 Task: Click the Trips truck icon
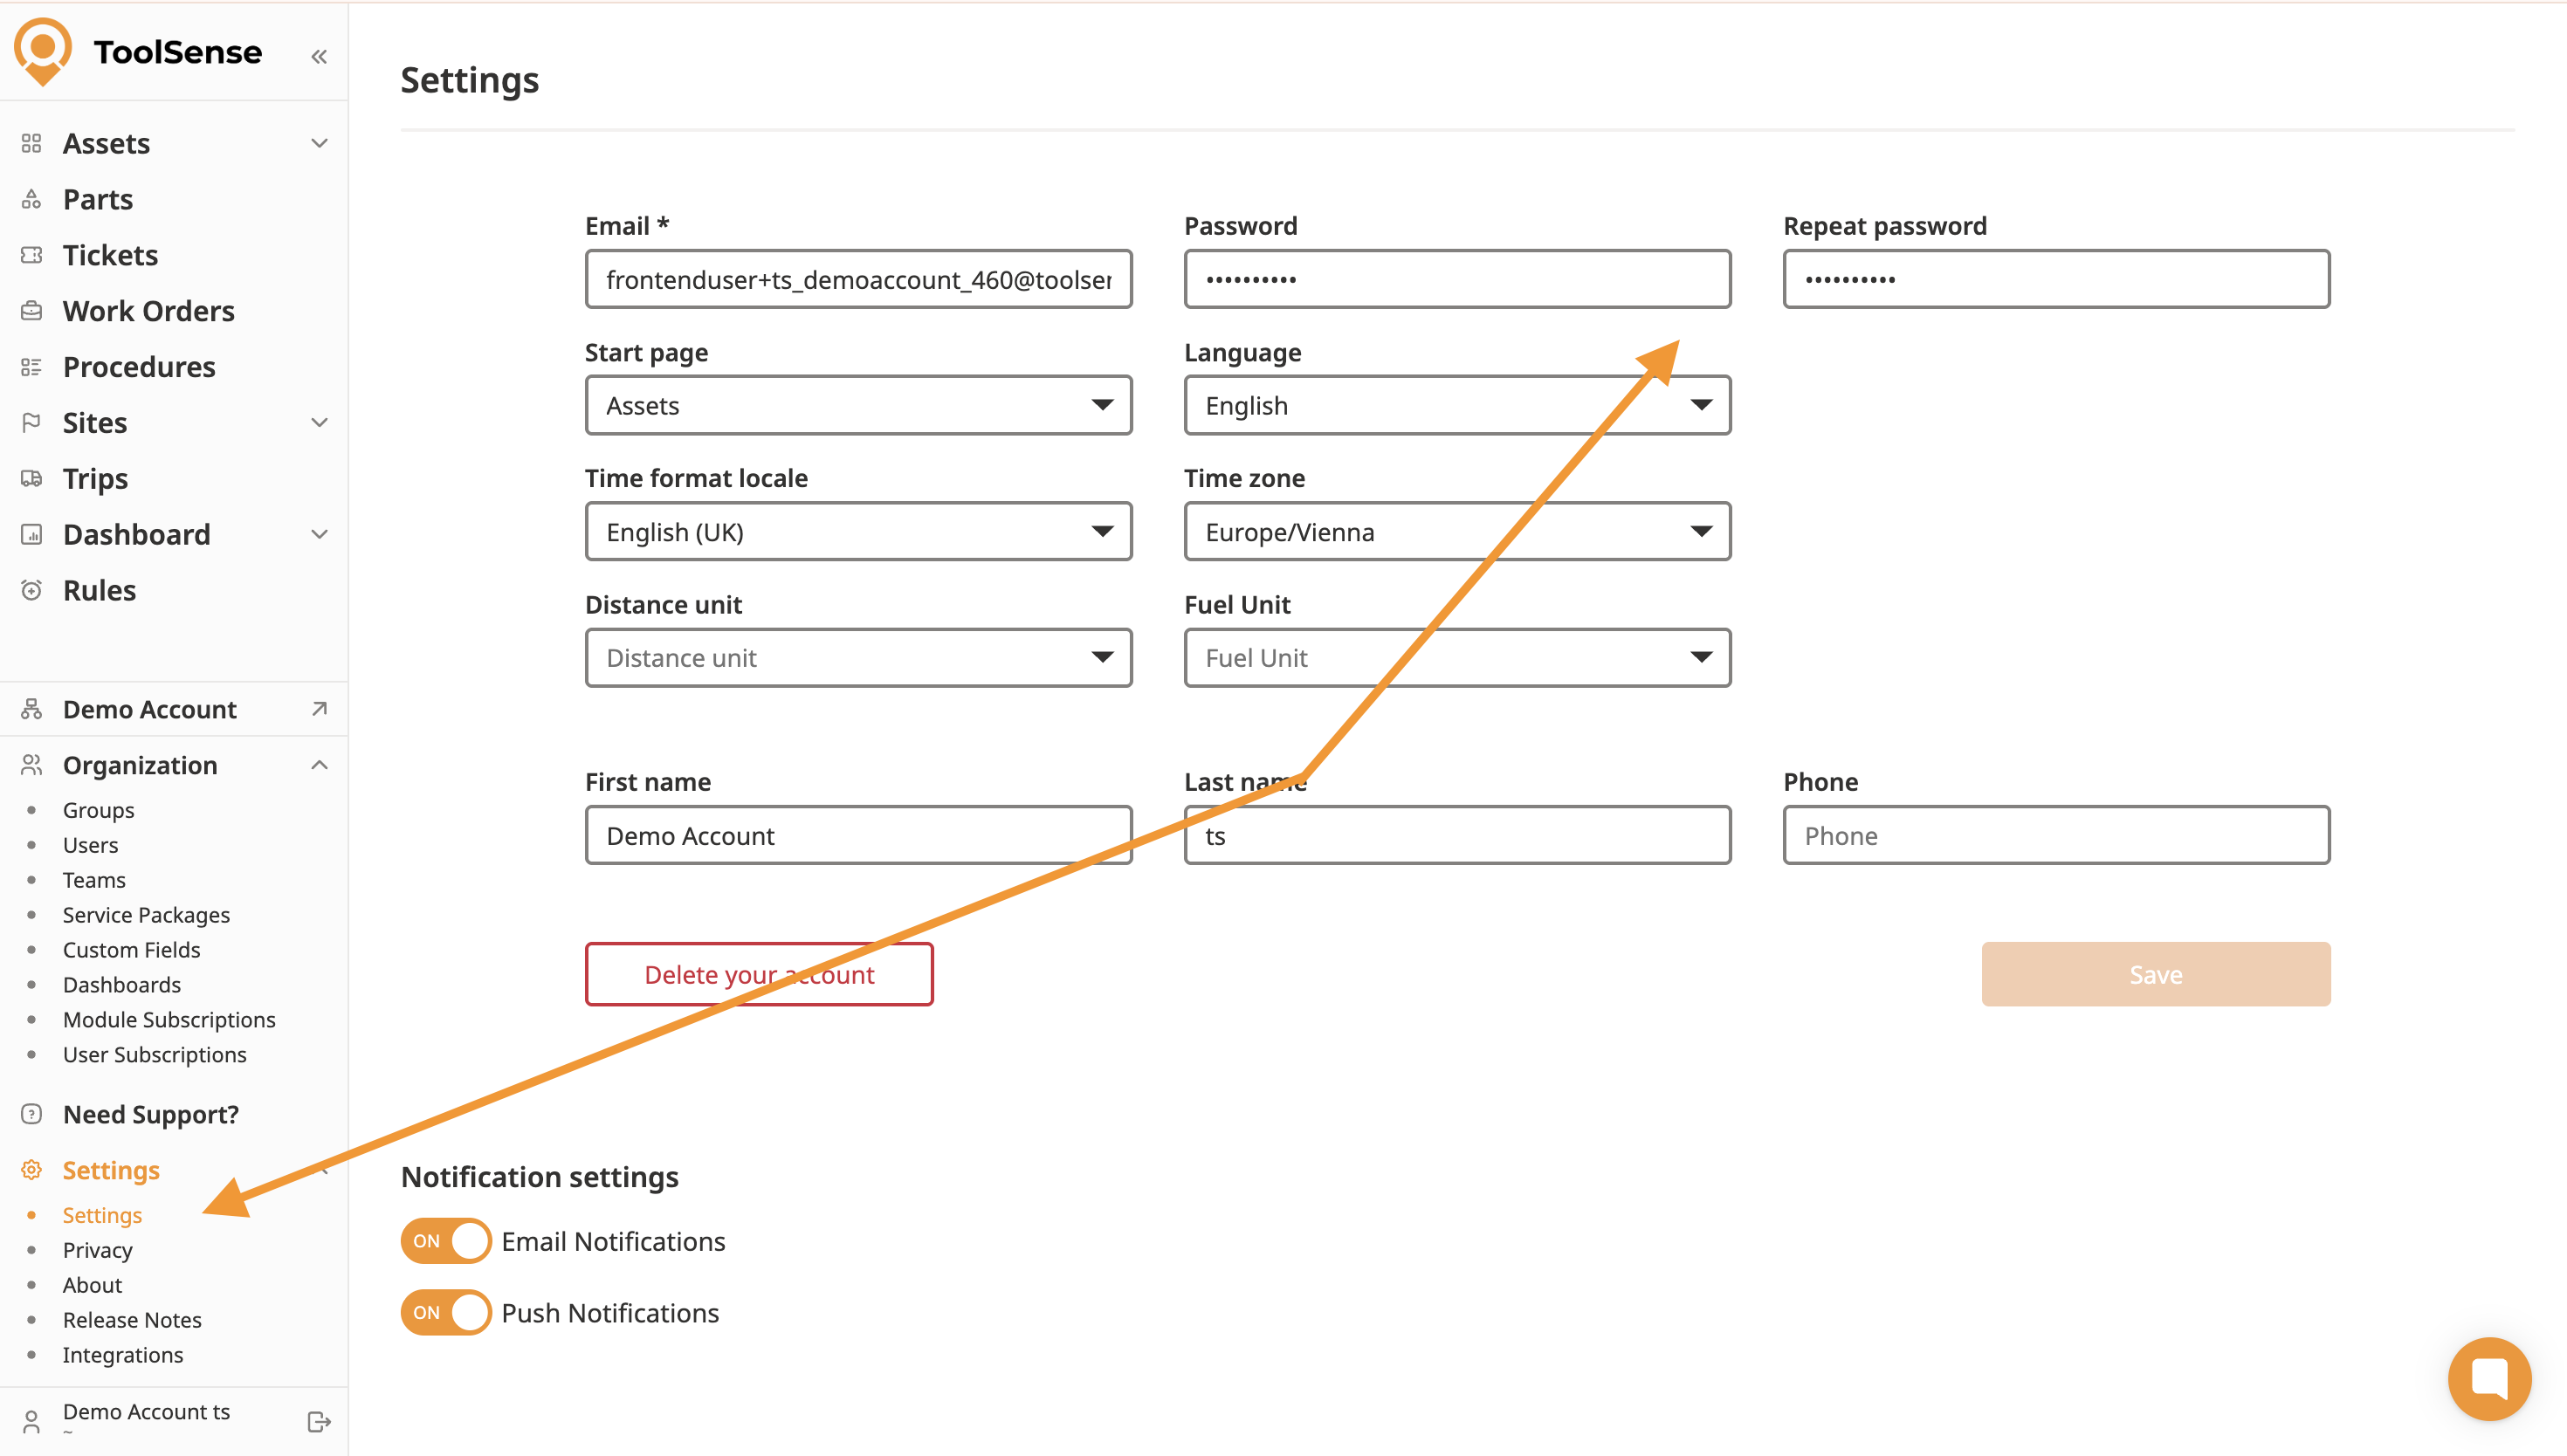pyautogui.click(x=32, y=479)
